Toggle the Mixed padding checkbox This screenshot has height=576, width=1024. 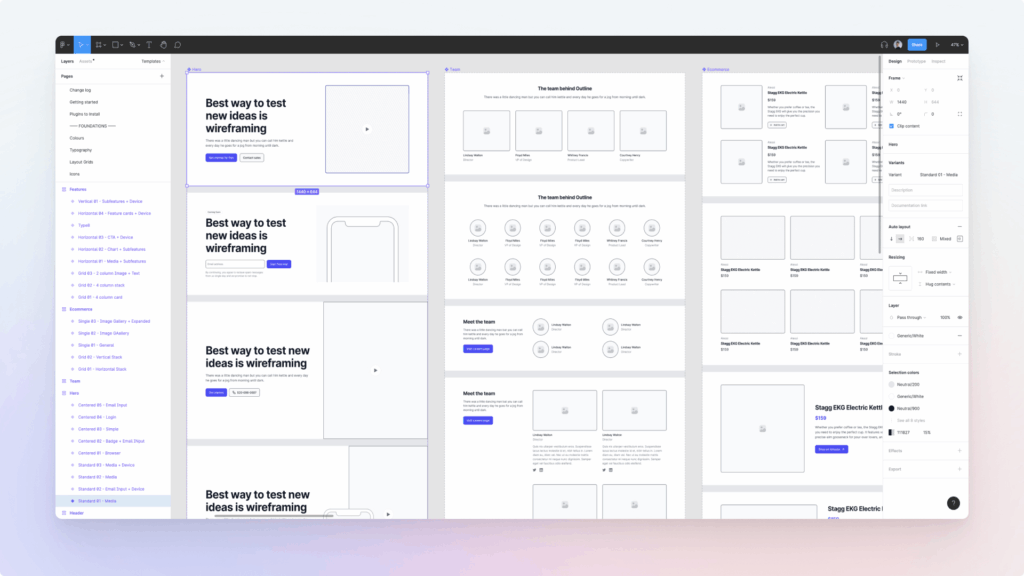(935, 239)
